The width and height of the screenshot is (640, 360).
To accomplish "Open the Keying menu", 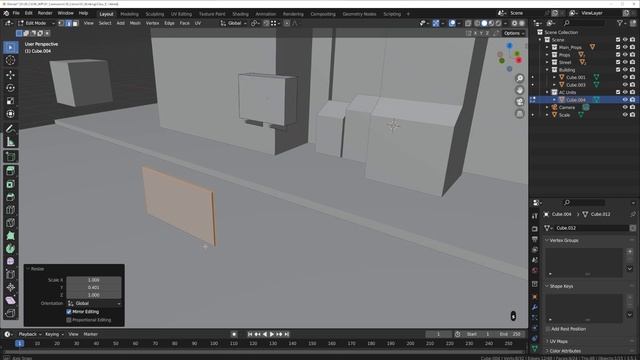I will tap(54, 334).
